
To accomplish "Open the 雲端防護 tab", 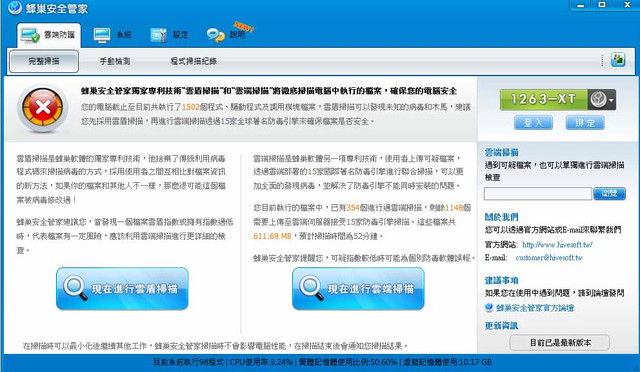I will click(x=49, y=35).
